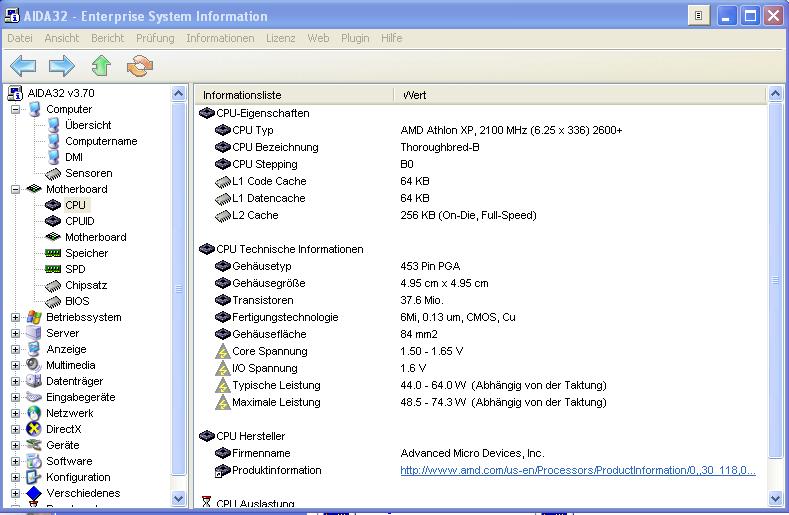Image resolution: width=789 pixels, height=515 pixels.
Task: Click the I/O Spannung row label
Action: coord(265,369)
